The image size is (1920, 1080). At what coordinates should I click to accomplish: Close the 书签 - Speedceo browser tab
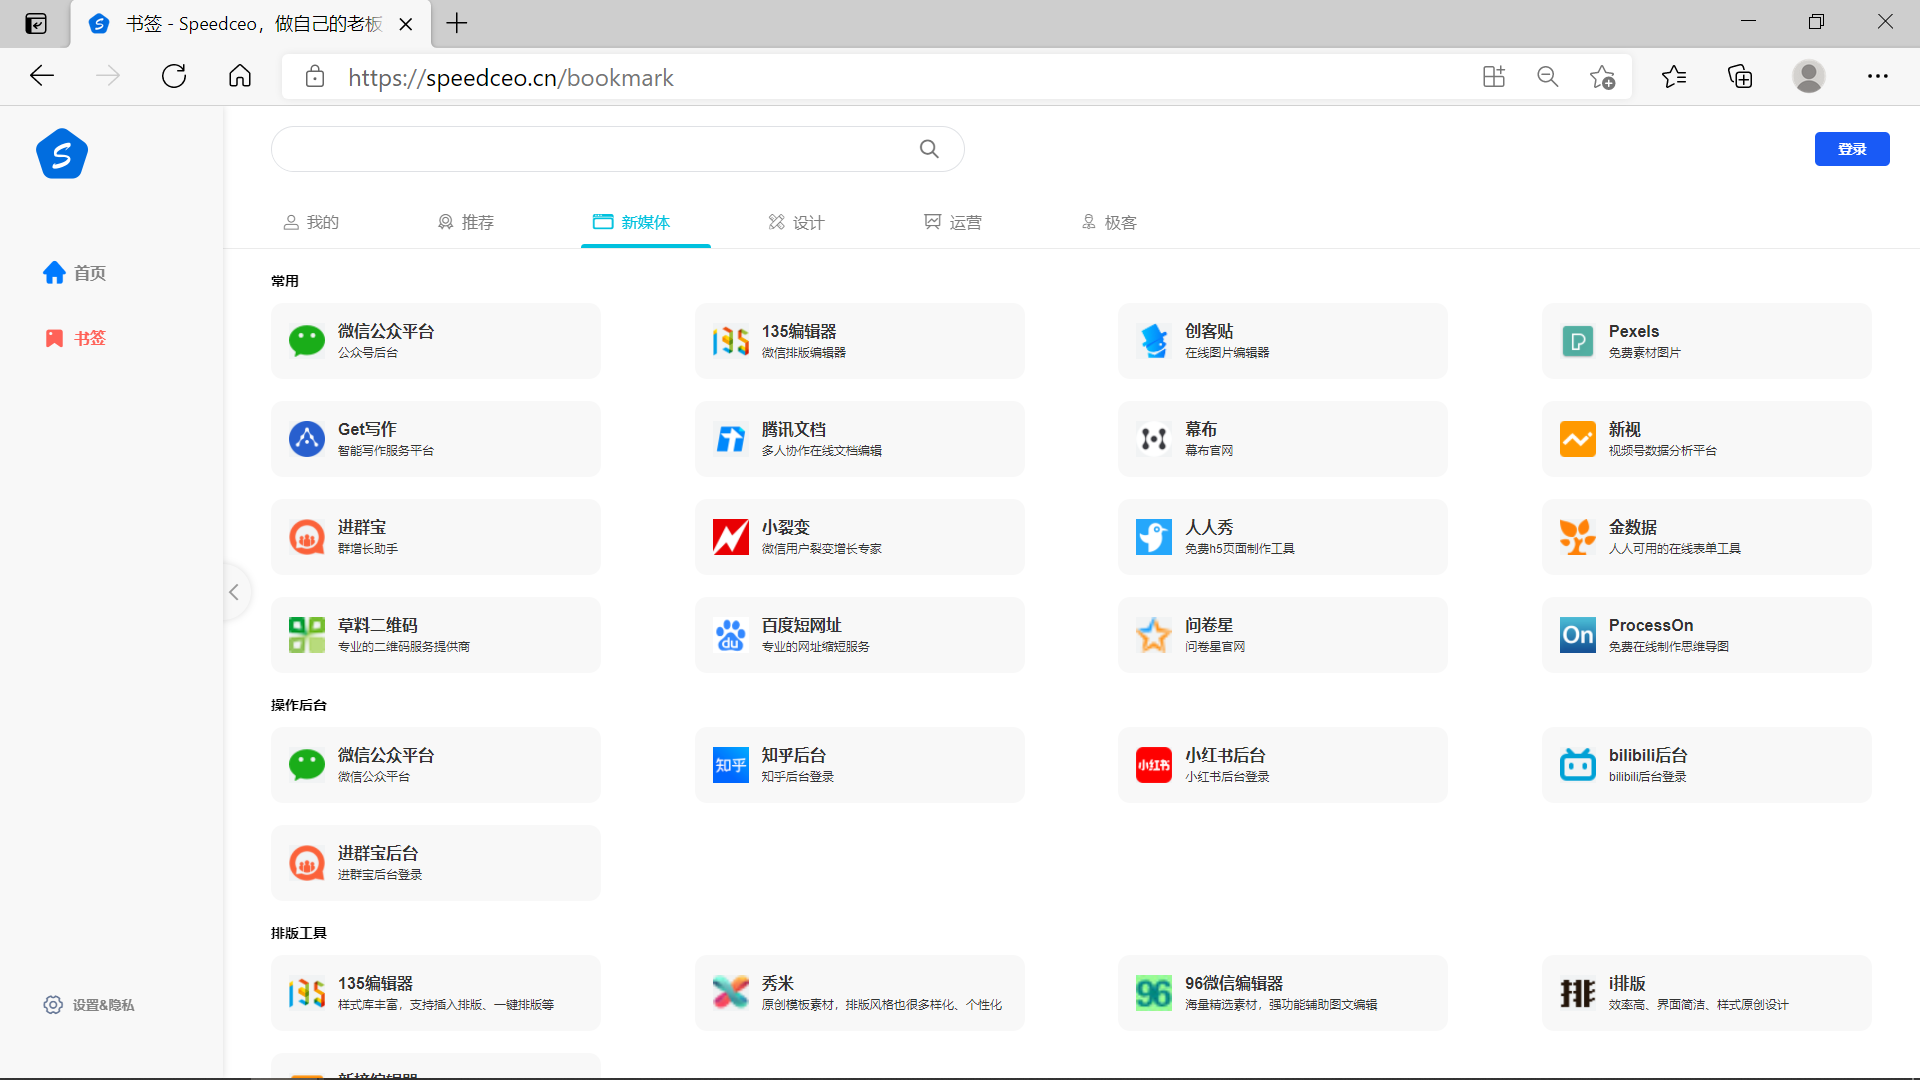click(406, 24)
